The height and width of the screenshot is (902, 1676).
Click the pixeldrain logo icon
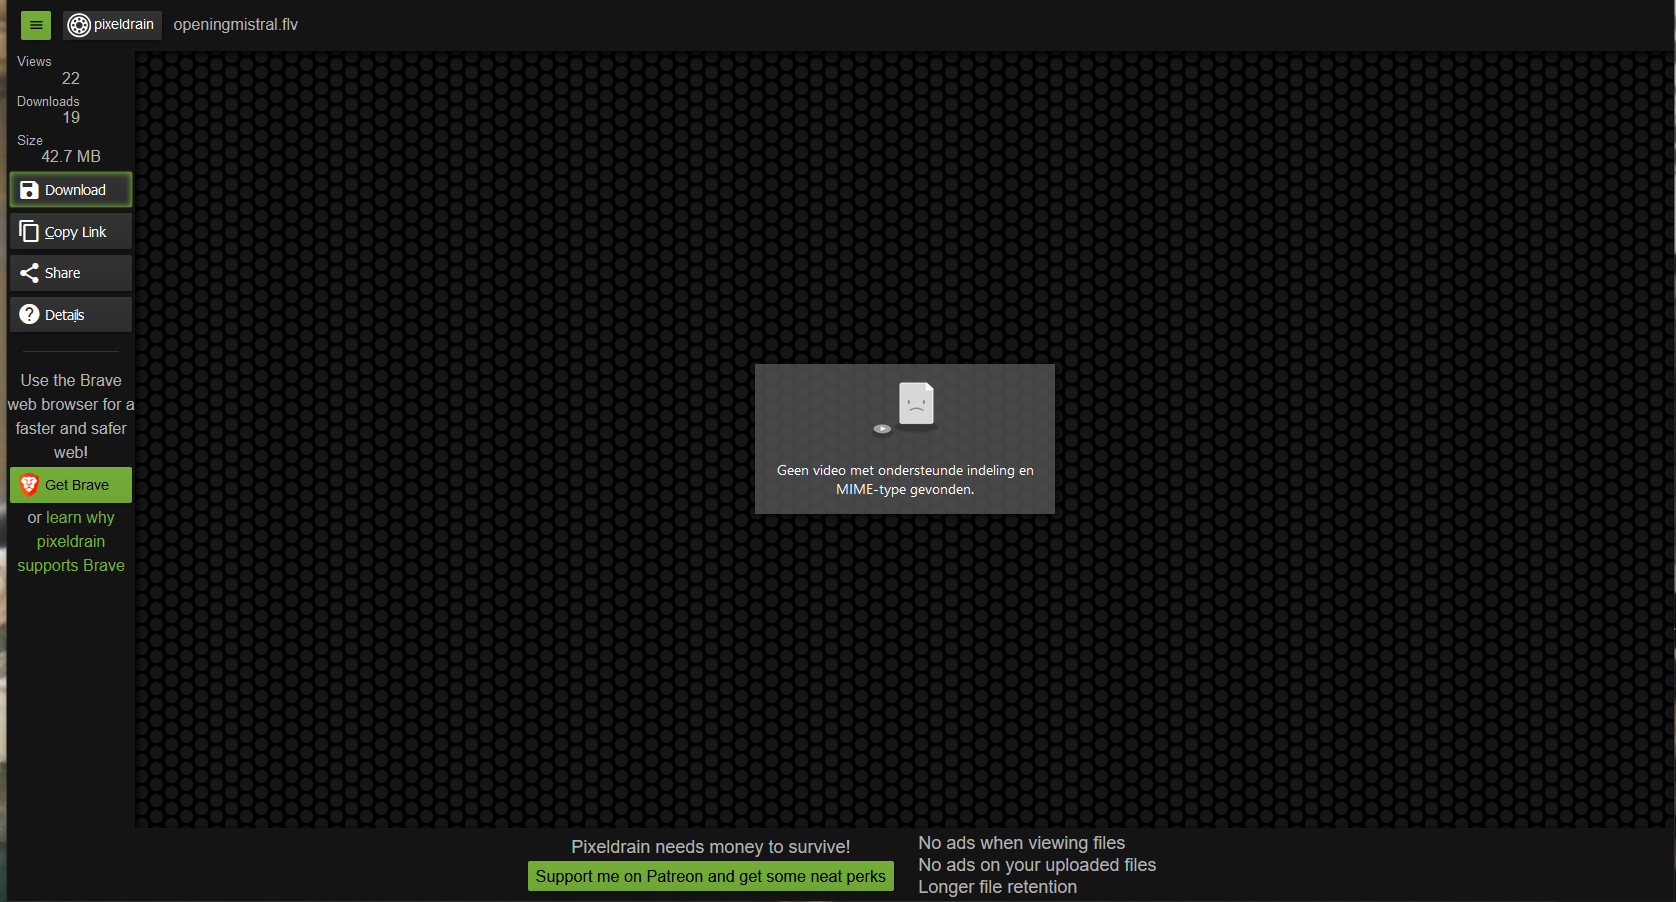click(79, 25)
